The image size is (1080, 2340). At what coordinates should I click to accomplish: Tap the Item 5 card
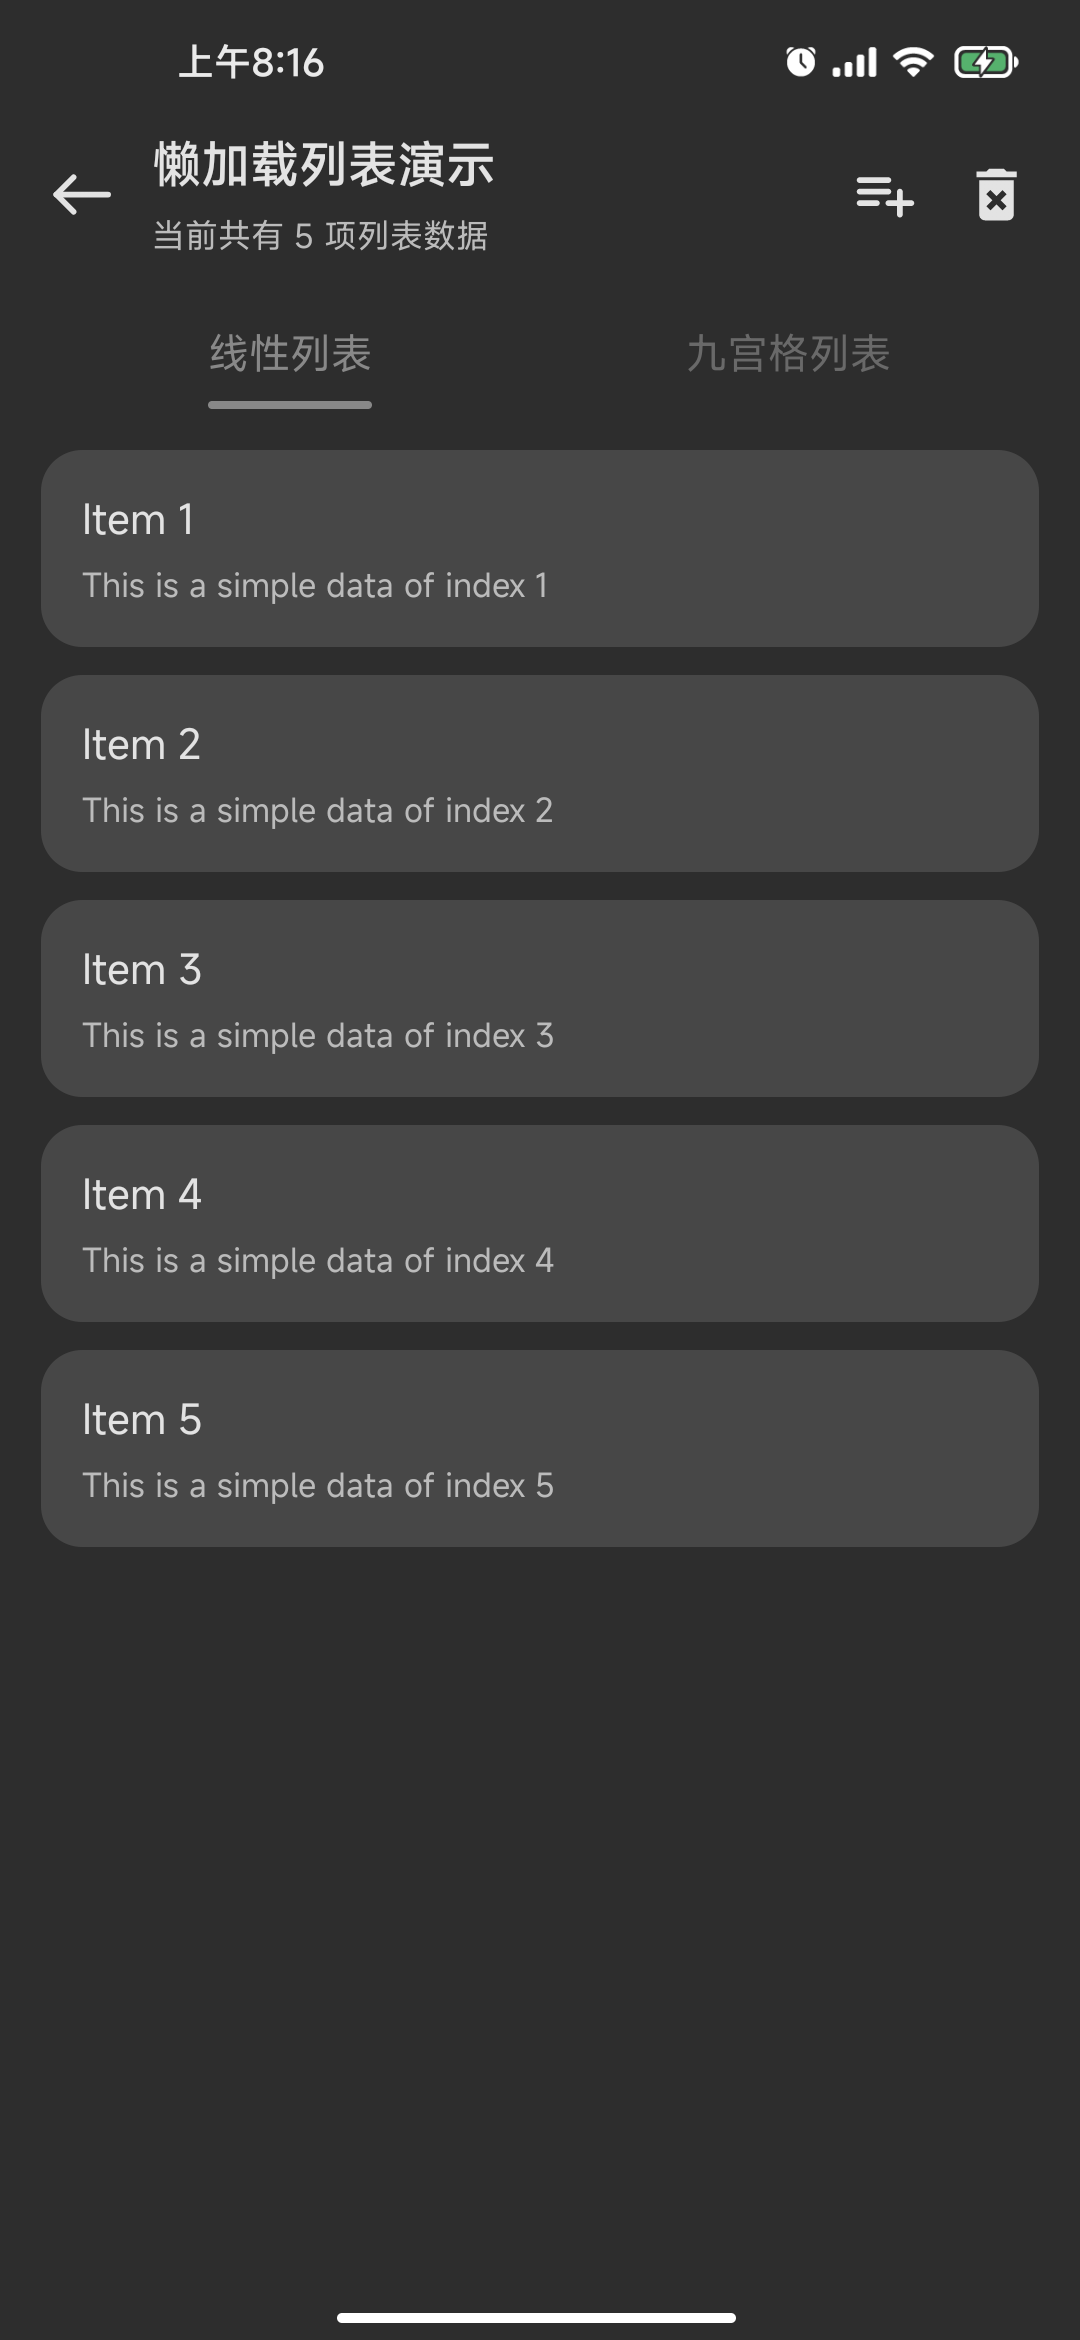point(540,1448)
